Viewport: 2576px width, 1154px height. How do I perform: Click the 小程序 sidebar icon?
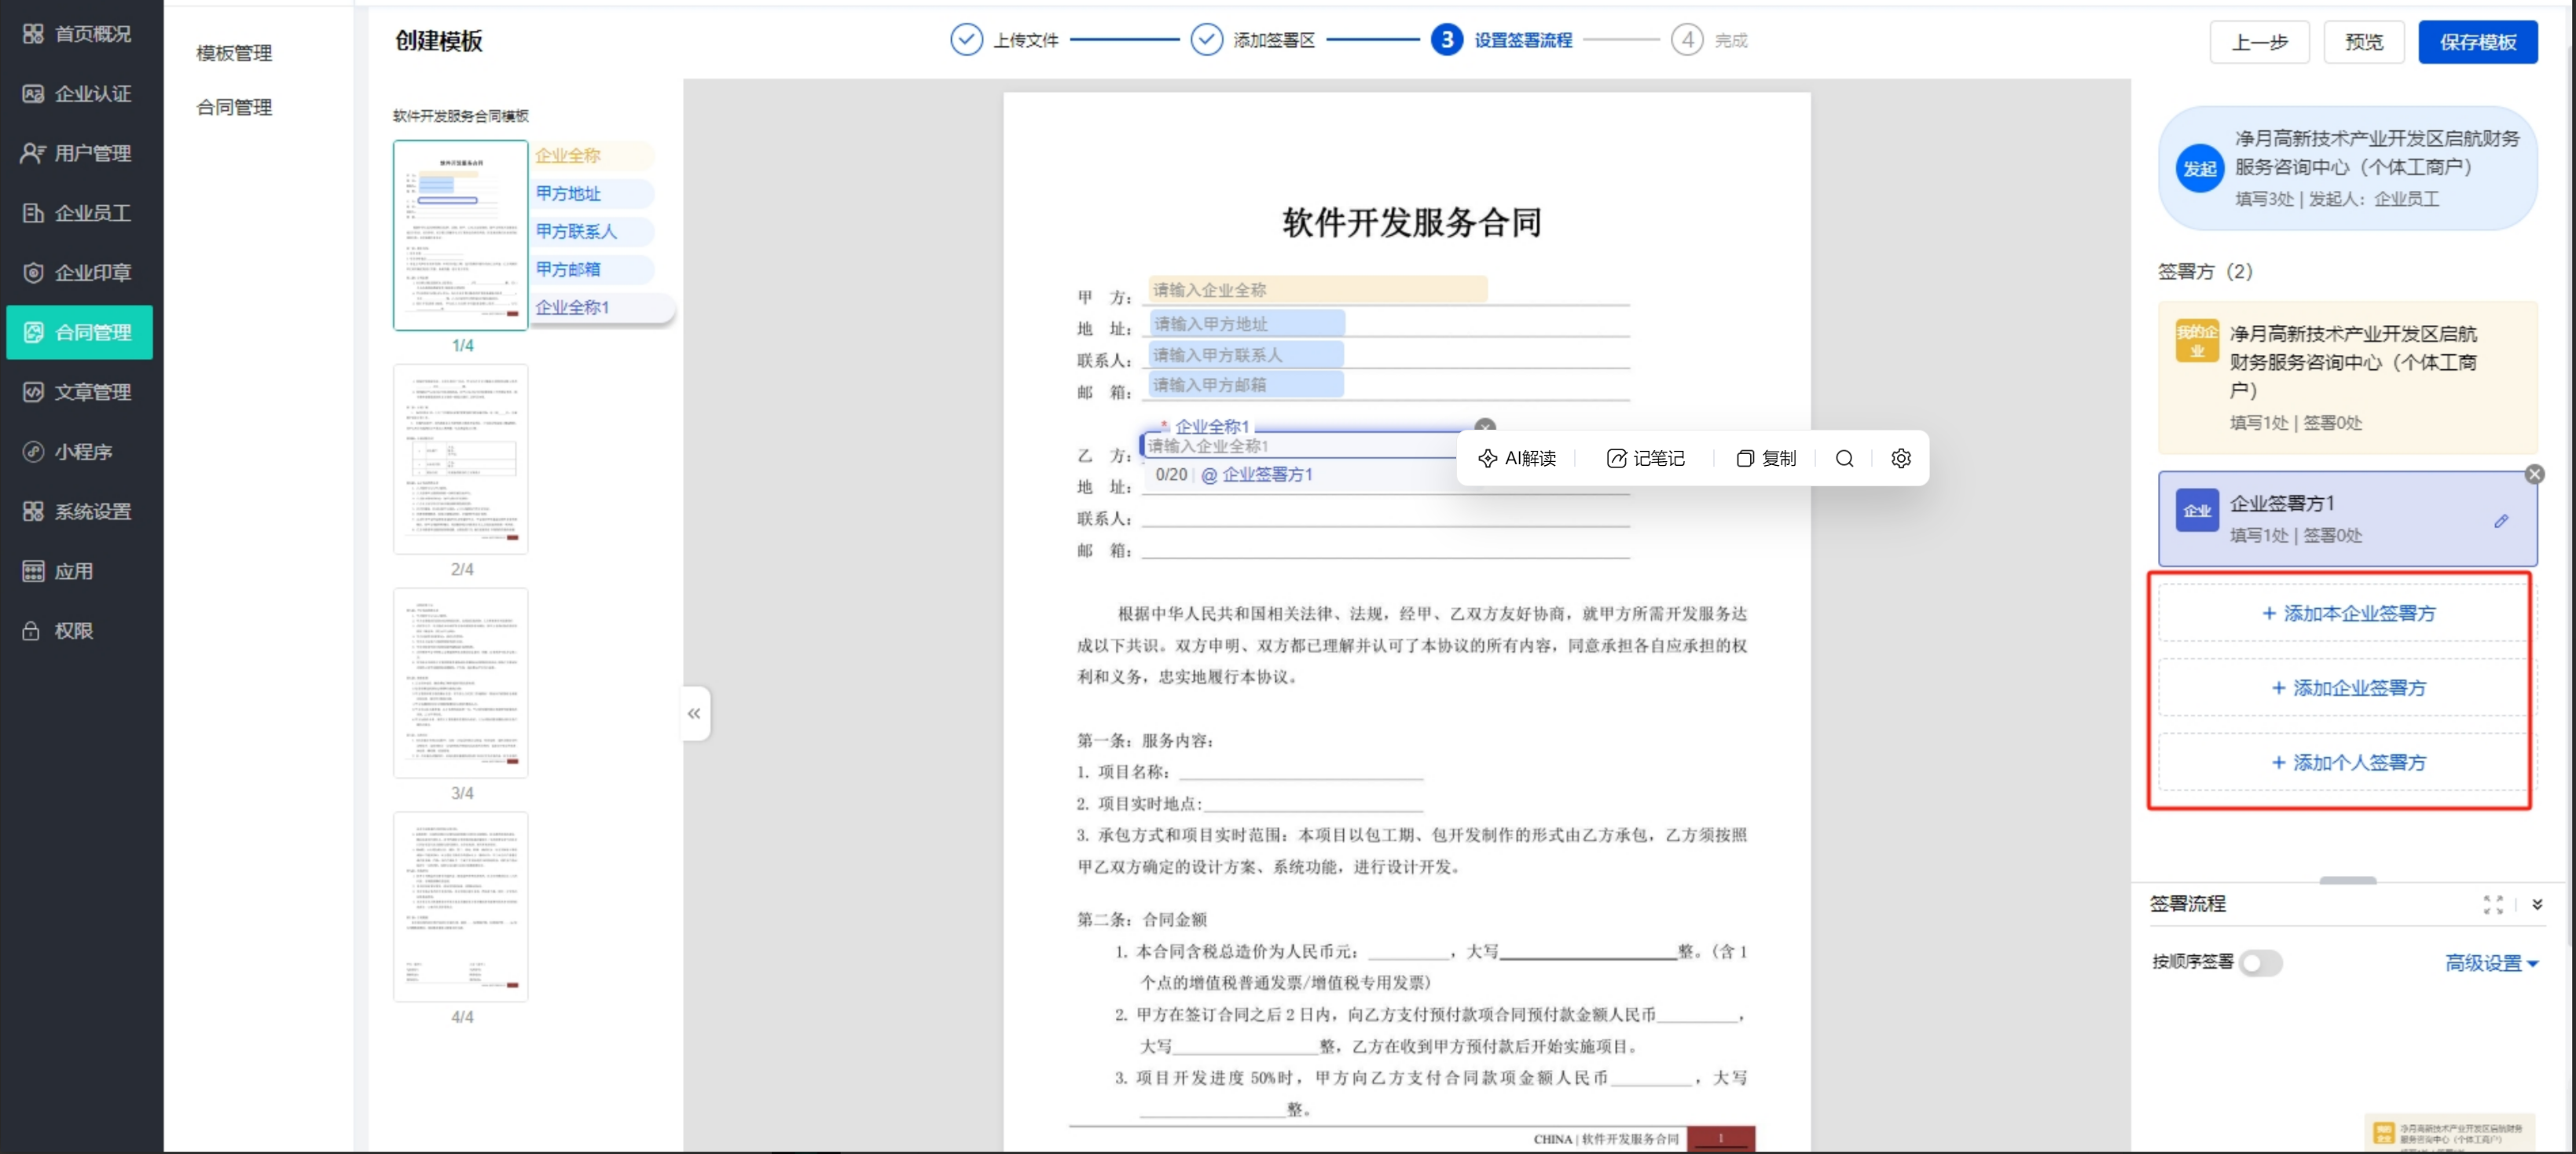(x=33, y=452)
